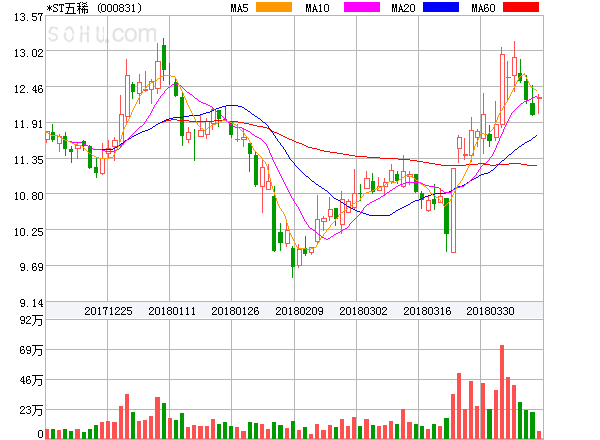Click the 10.25 price axis label

pyautogui.click(x=29, y=232)
